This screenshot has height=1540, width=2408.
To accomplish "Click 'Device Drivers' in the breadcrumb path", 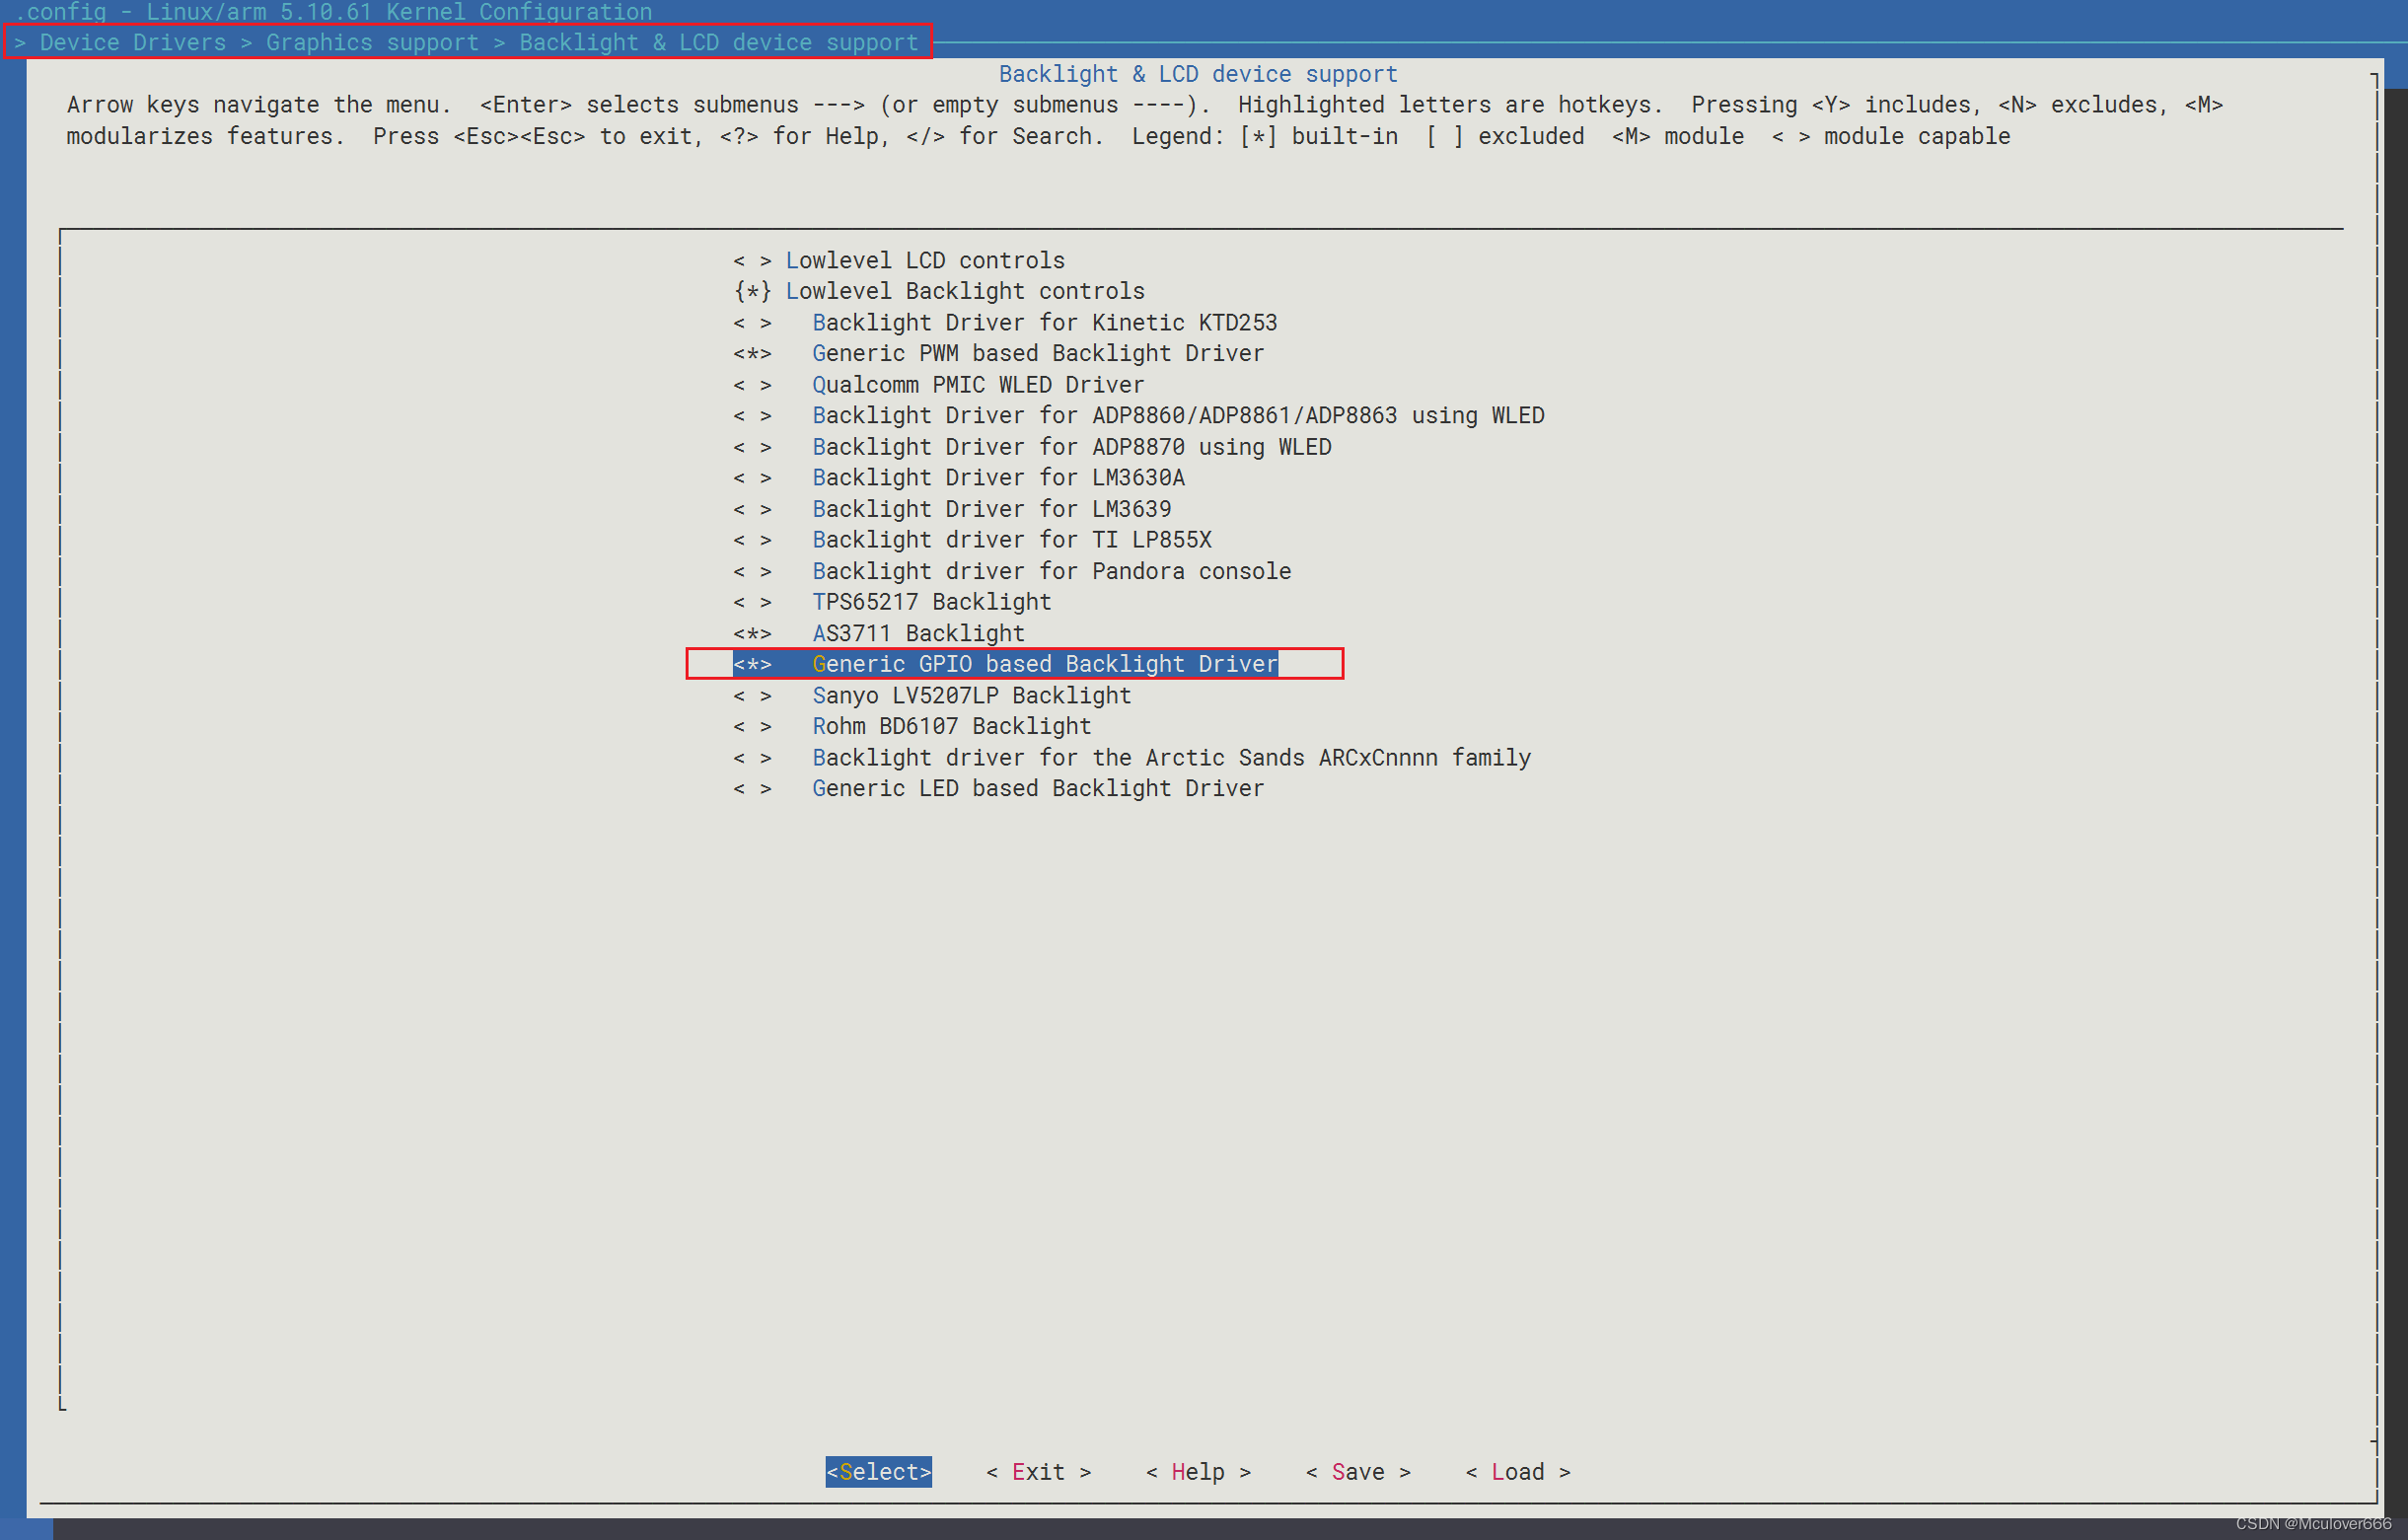I will tap(133, 43).
